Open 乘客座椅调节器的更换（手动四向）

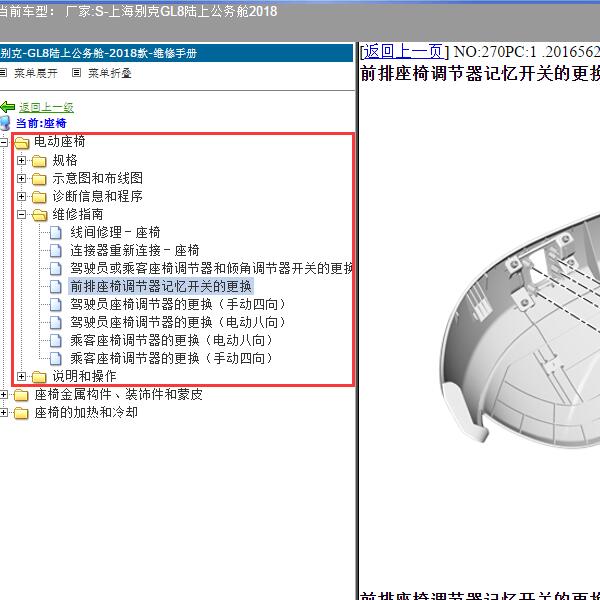coord(172,358)
